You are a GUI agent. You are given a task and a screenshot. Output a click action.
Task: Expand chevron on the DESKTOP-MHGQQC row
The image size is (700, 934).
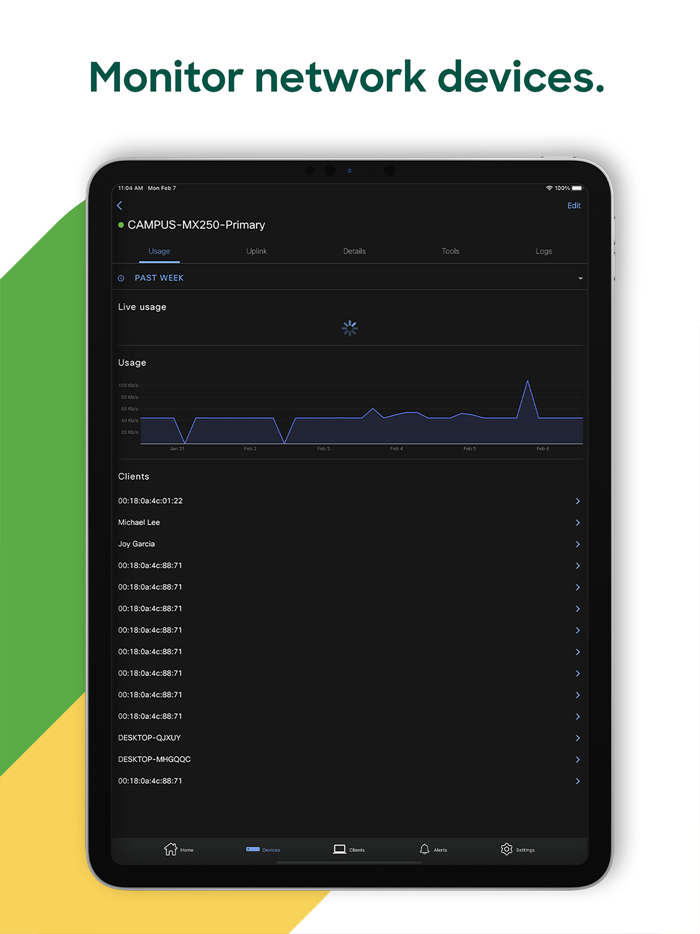[x=577, y=759]
